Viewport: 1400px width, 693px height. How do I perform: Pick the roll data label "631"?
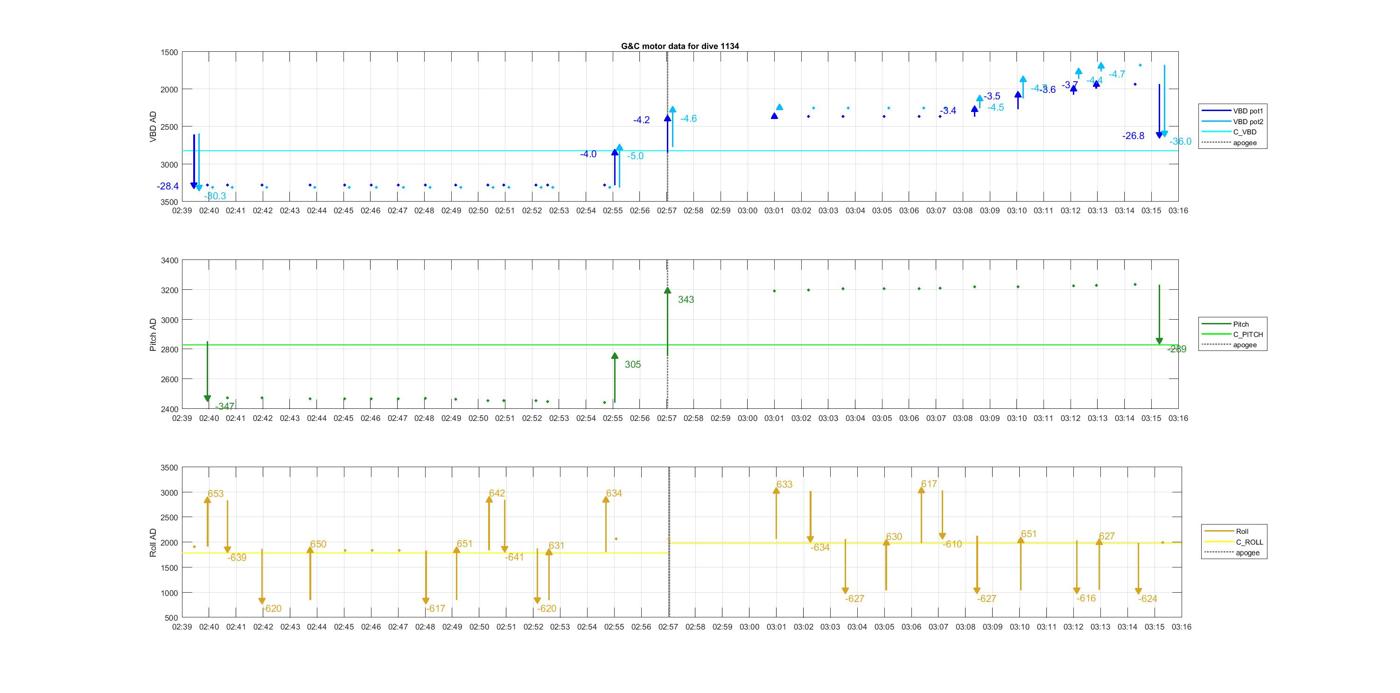[557, 545]
